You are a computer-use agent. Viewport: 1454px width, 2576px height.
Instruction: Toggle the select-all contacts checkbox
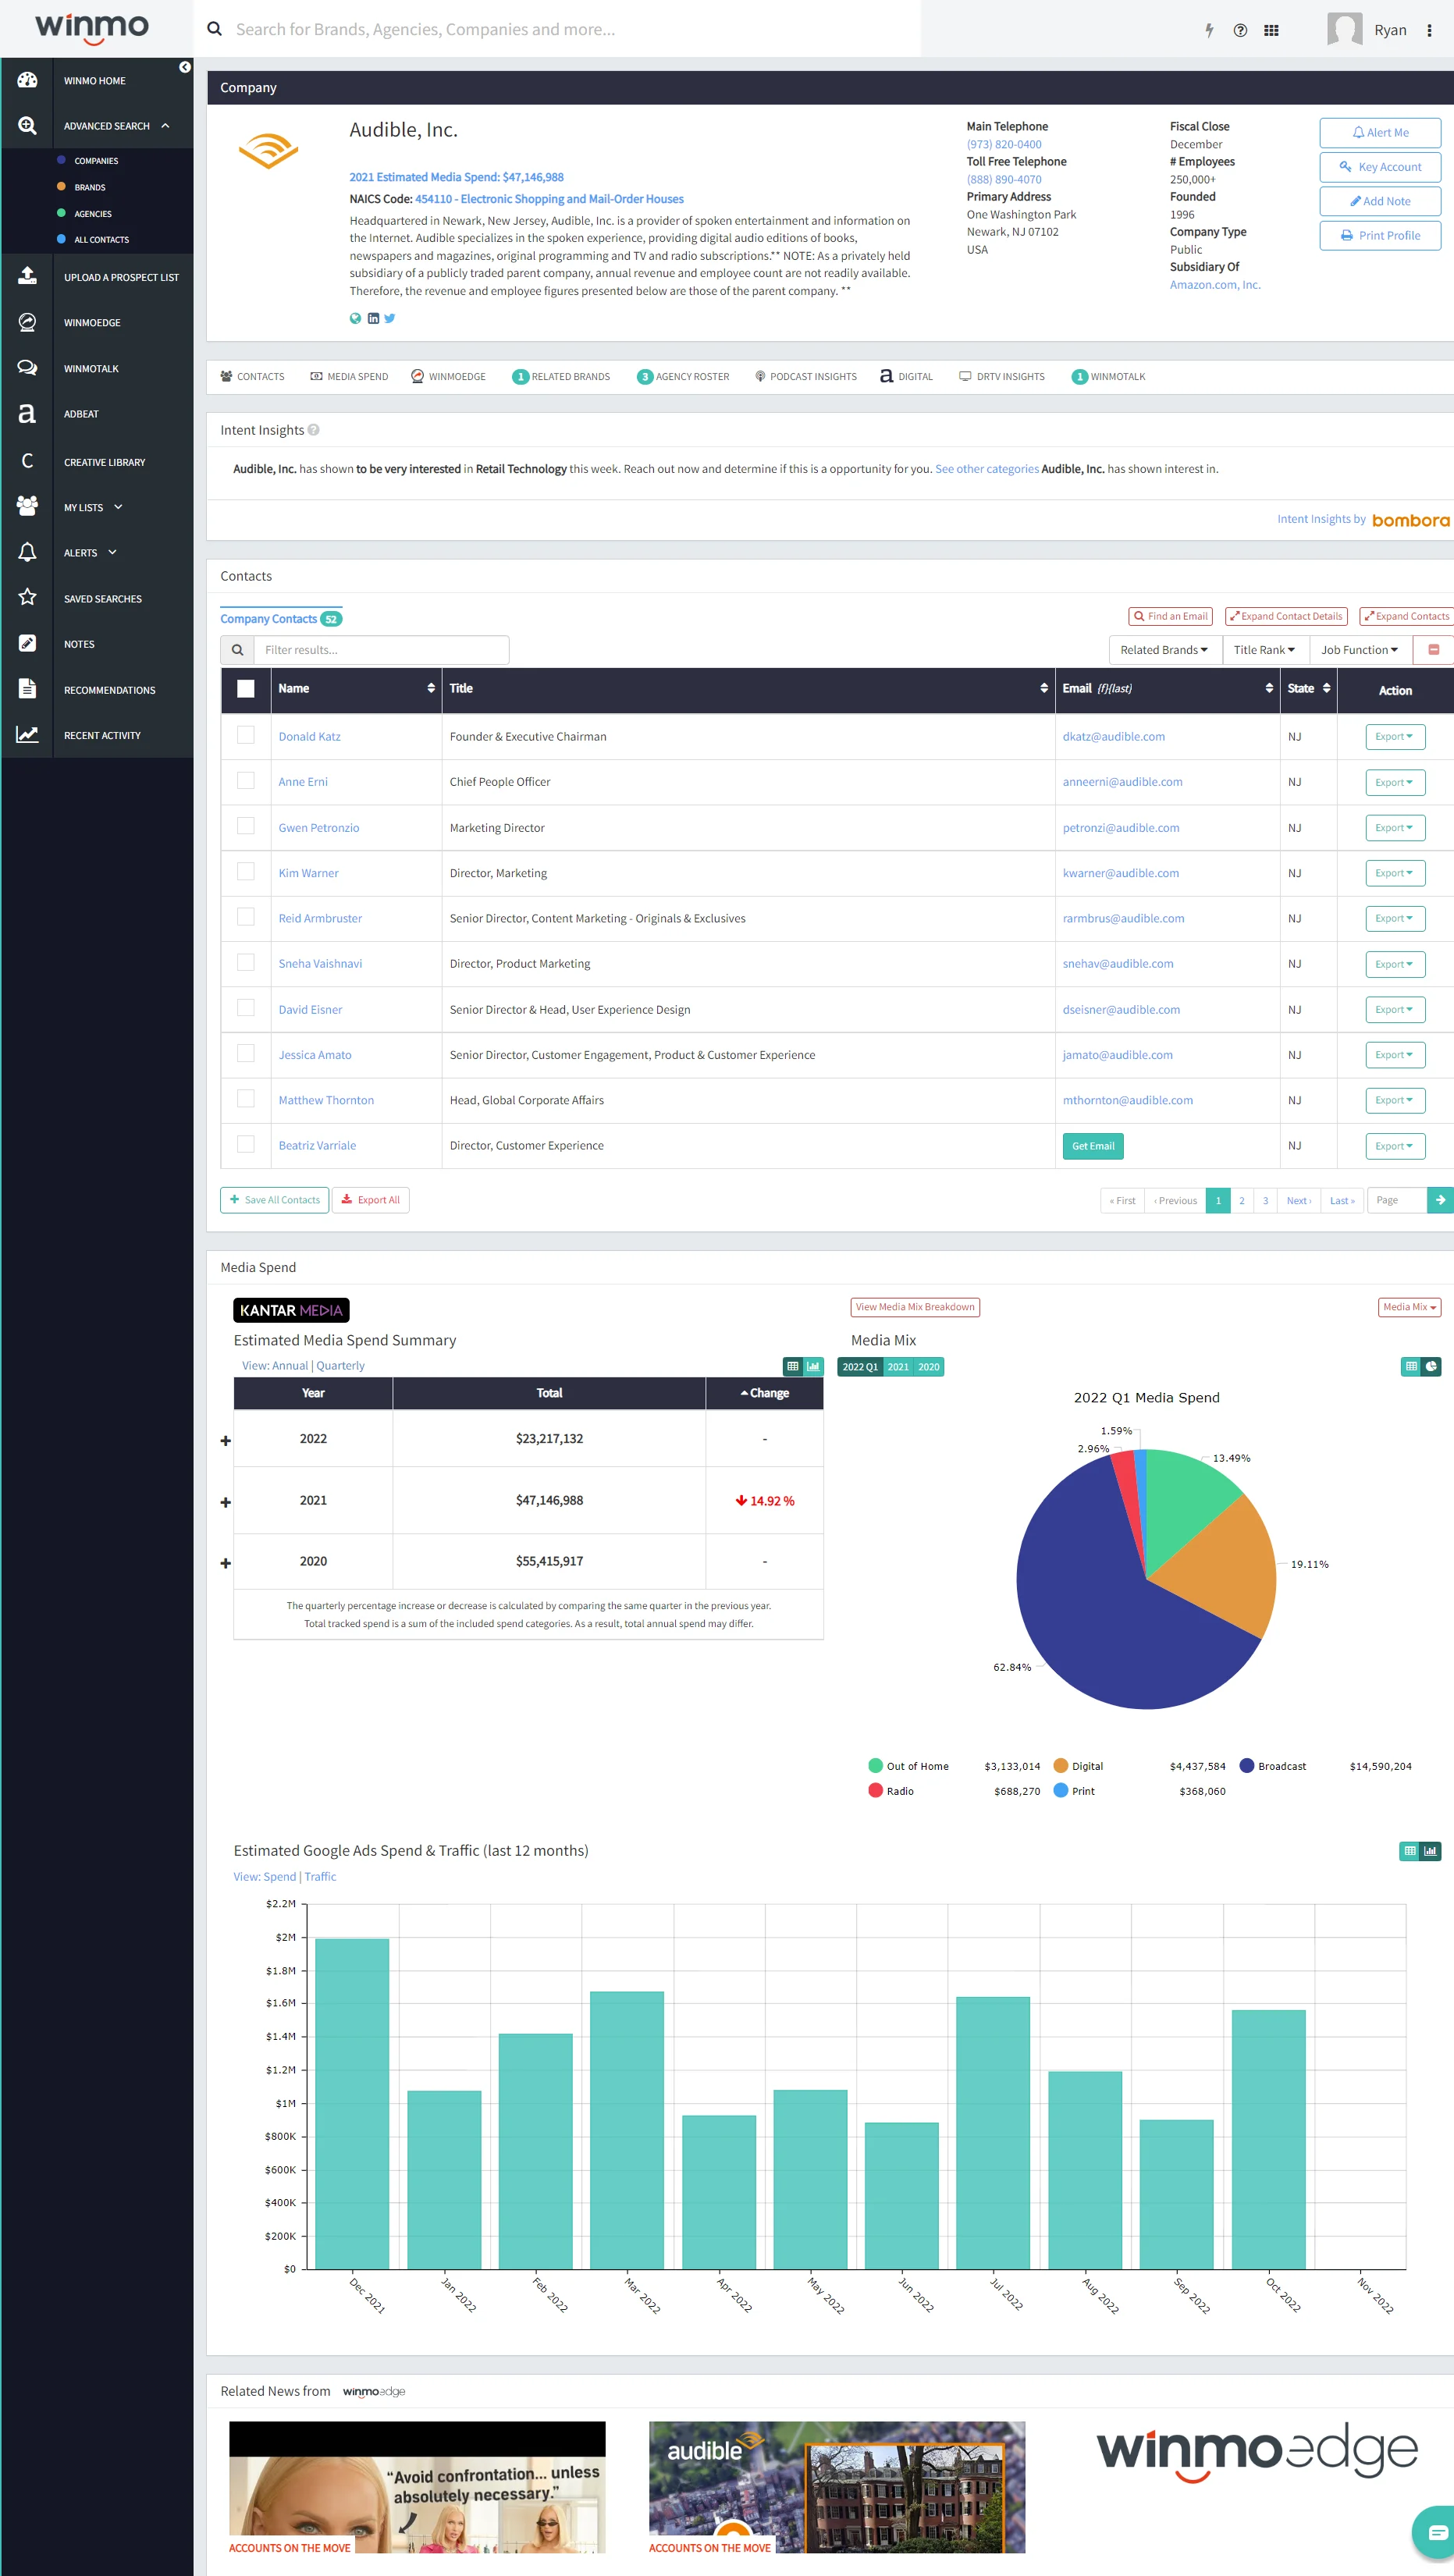pyautogui.click(x=245, y=688)
